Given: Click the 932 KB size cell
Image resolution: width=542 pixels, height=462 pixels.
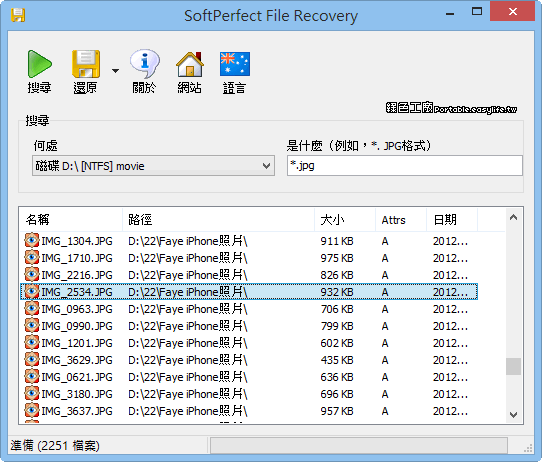Looking at the screenshot, I should click(337, 292).
